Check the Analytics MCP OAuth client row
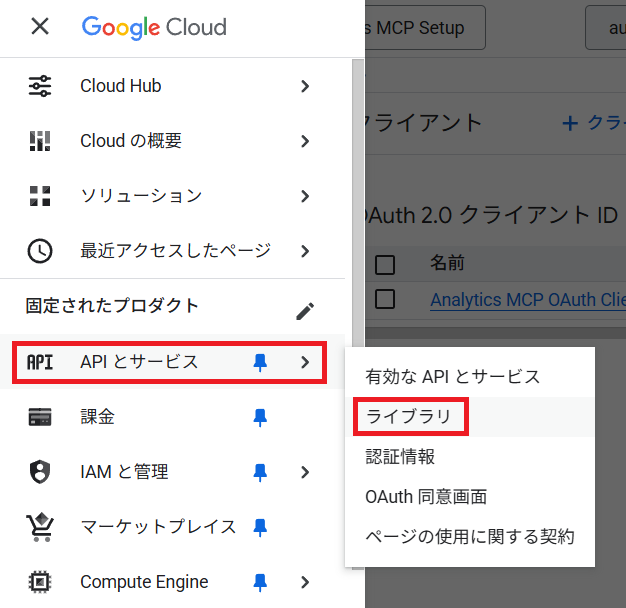 pos(385,299)
